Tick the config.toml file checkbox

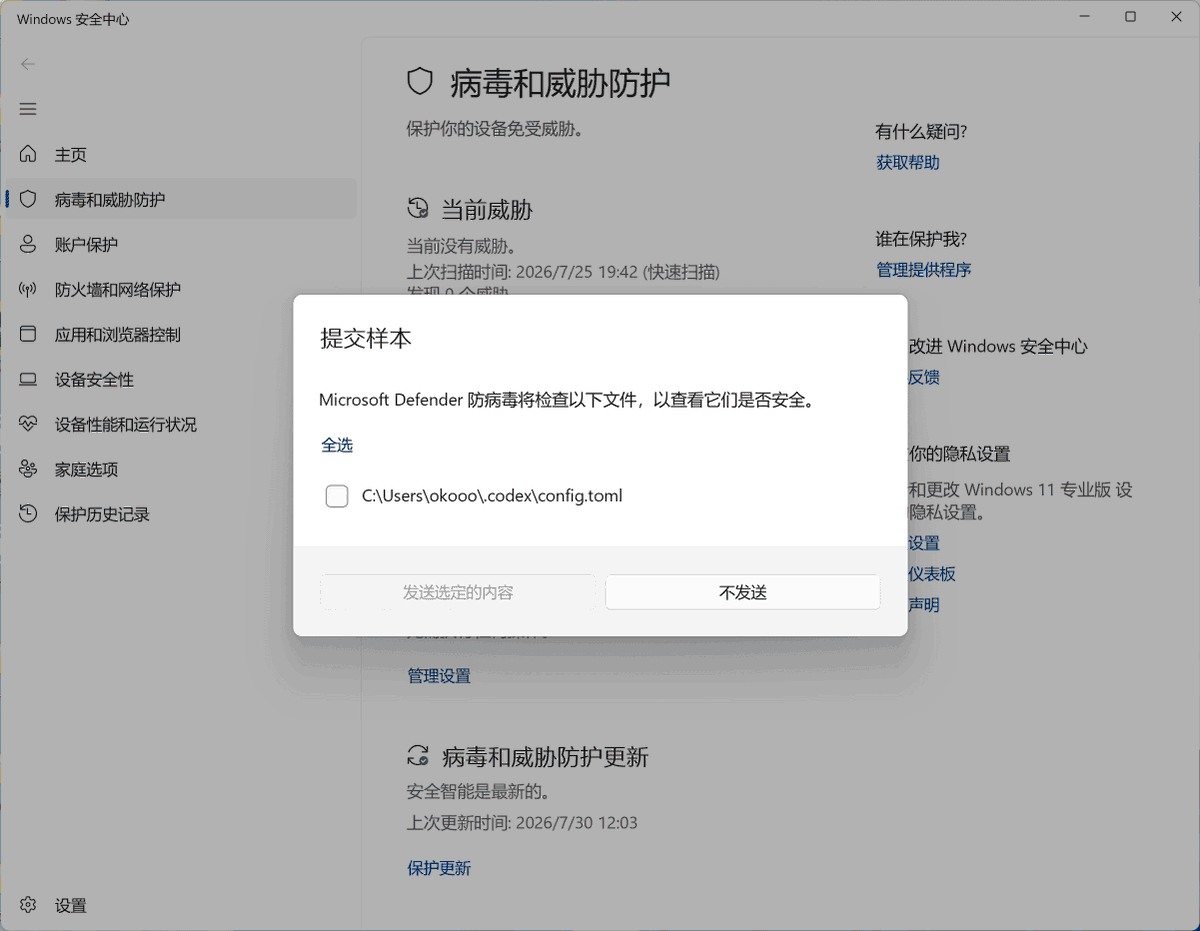pyautogui.click(x=337, y=496)
